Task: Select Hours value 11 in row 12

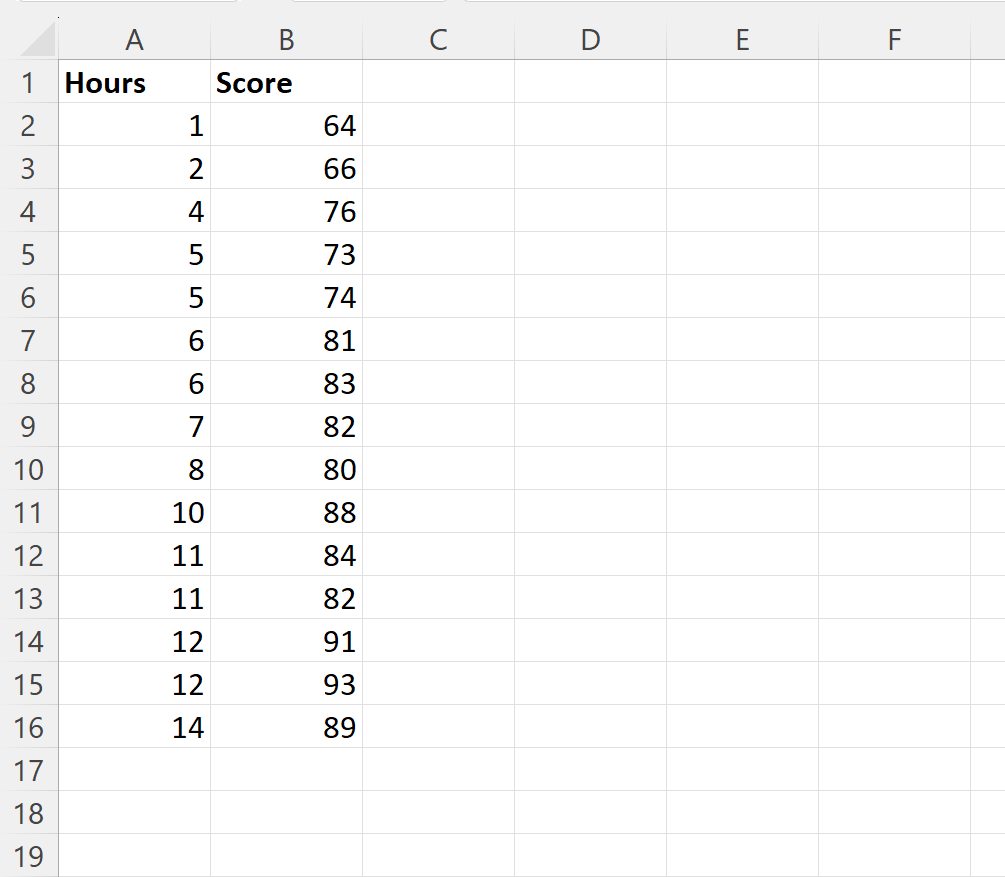Action: click(135, 555)
